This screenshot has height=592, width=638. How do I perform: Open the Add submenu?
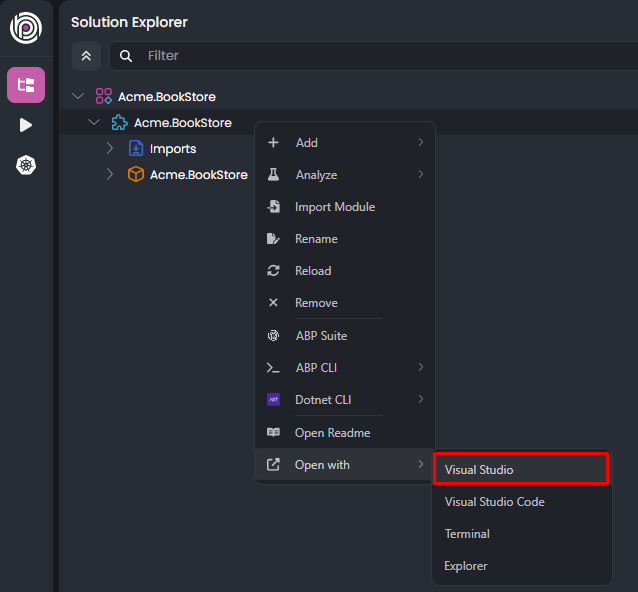345,143
